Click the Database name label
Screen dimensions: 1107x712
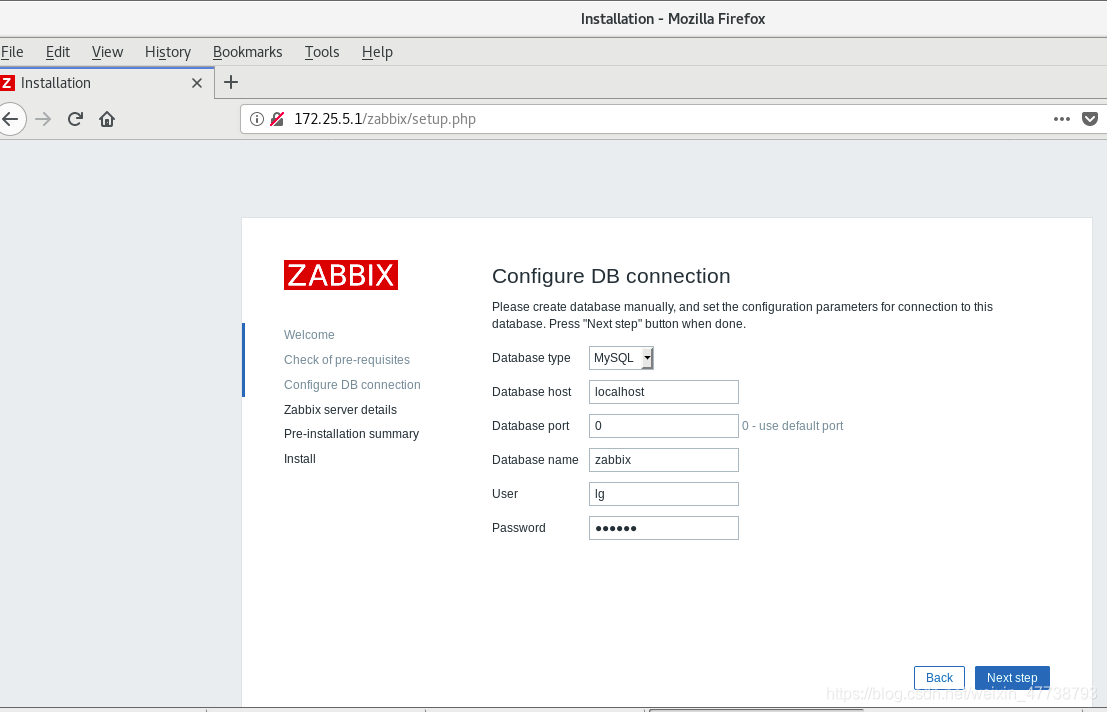pyautogui.click(x=535, y=459)
